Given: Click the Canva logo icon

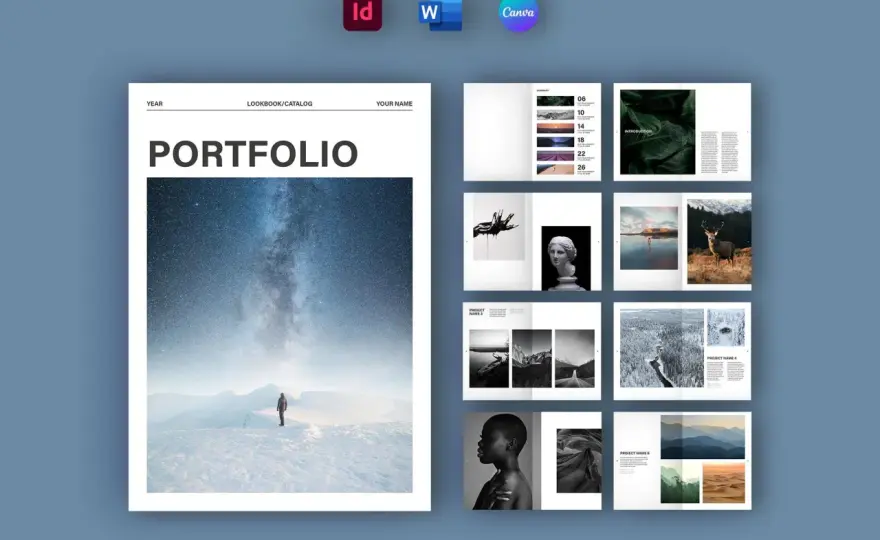Looking at the screenshot, I should point(519,14).
